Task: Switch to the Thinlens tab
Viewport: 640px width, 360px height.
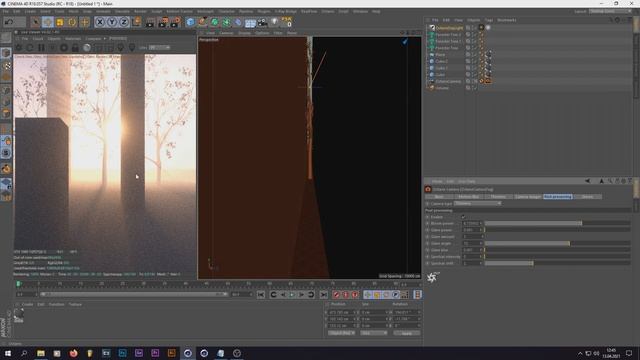Action: click(498, 197)
